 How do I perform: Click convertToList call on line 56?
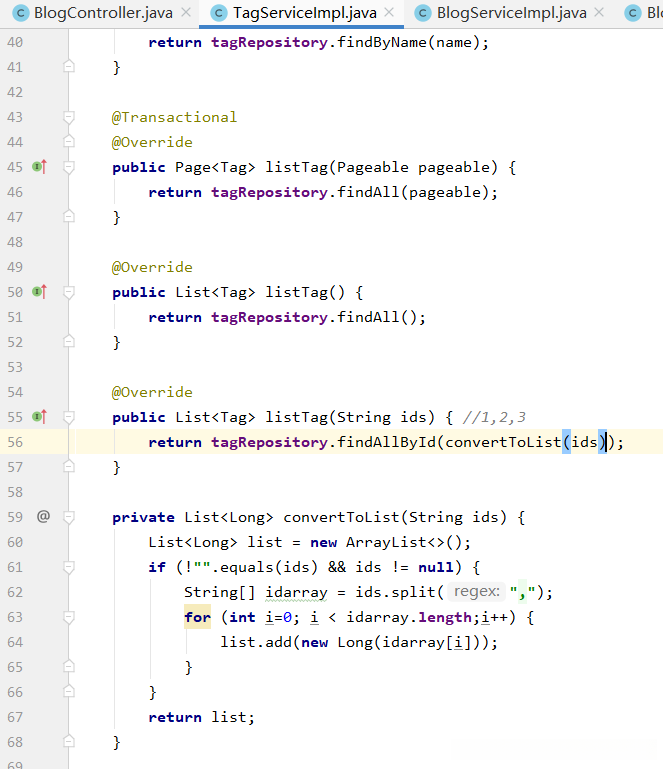pos(503,442)
